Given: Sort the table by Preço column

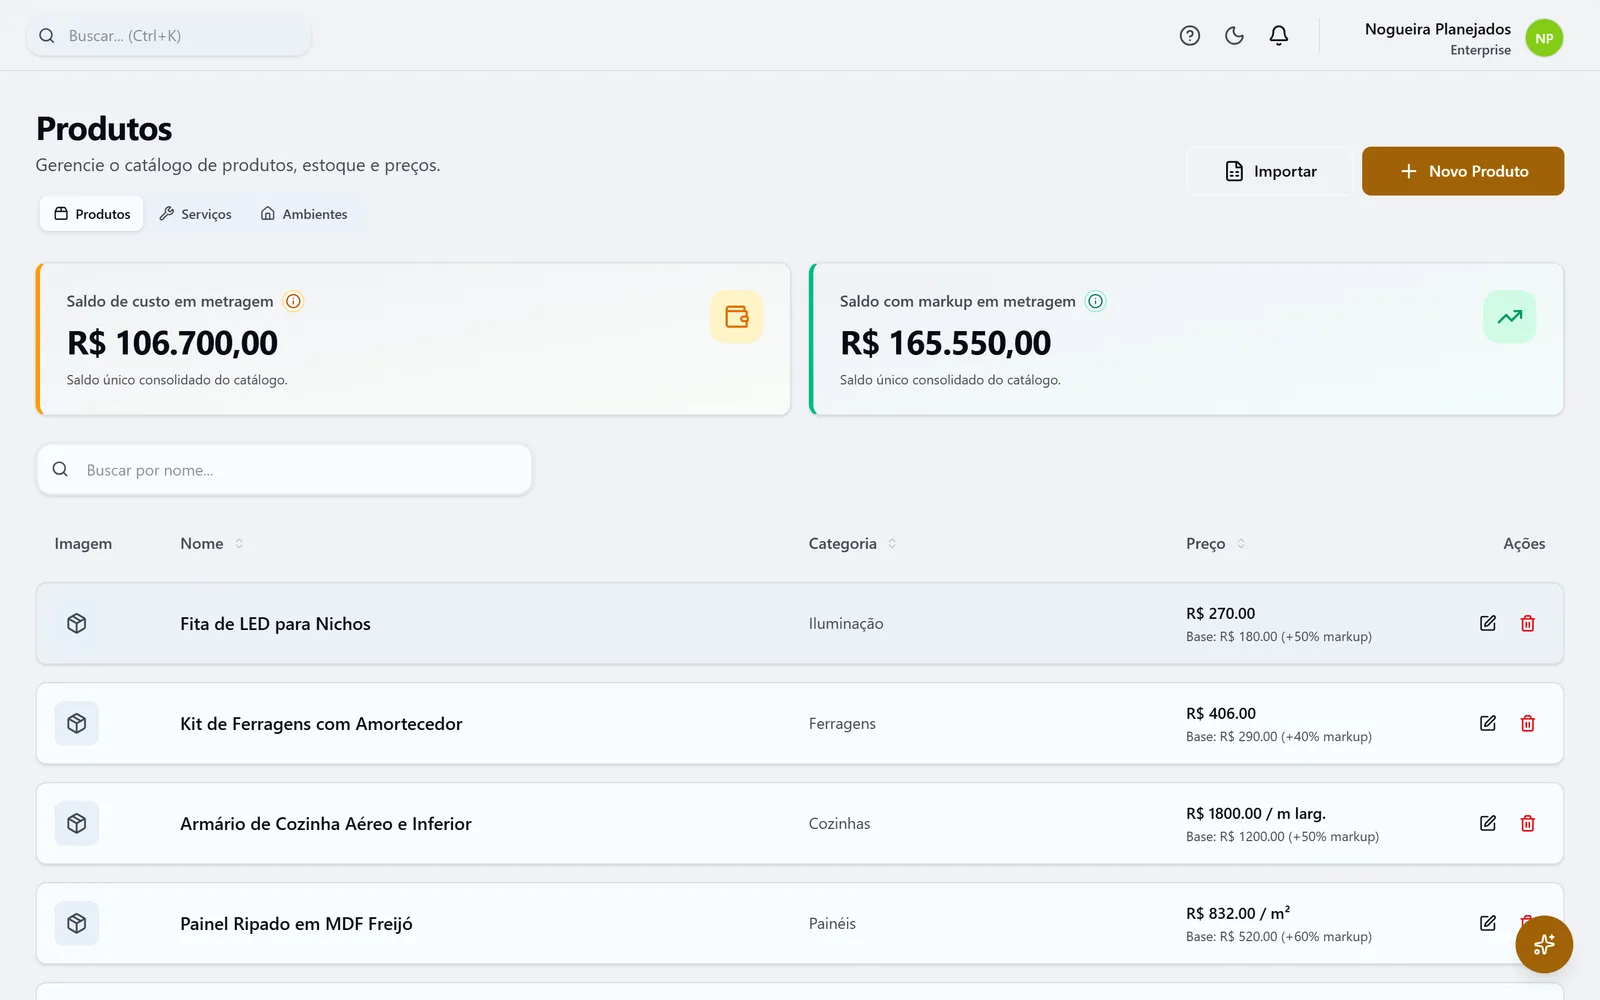Looking at the screenshot, I should (x=1215, y=543).
